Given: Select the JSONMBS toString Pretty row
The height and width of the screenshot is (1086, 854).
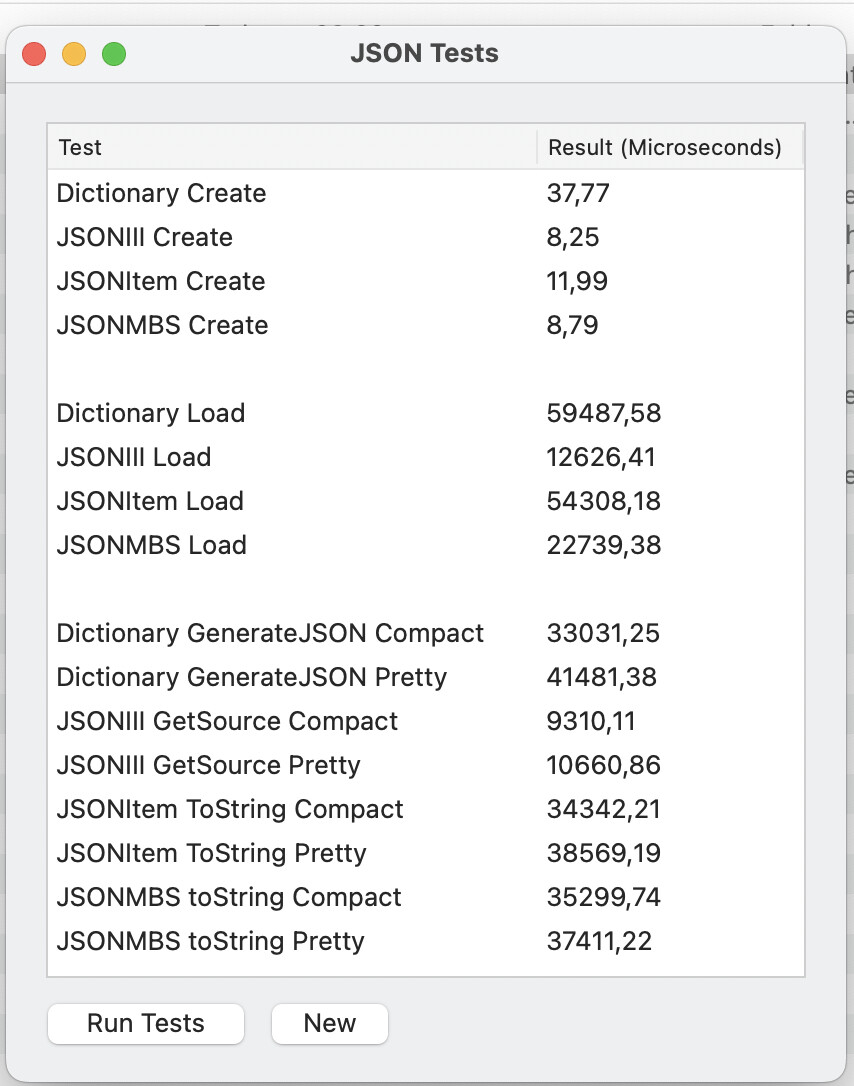Looking at the screenshot, I should (426, 941).
